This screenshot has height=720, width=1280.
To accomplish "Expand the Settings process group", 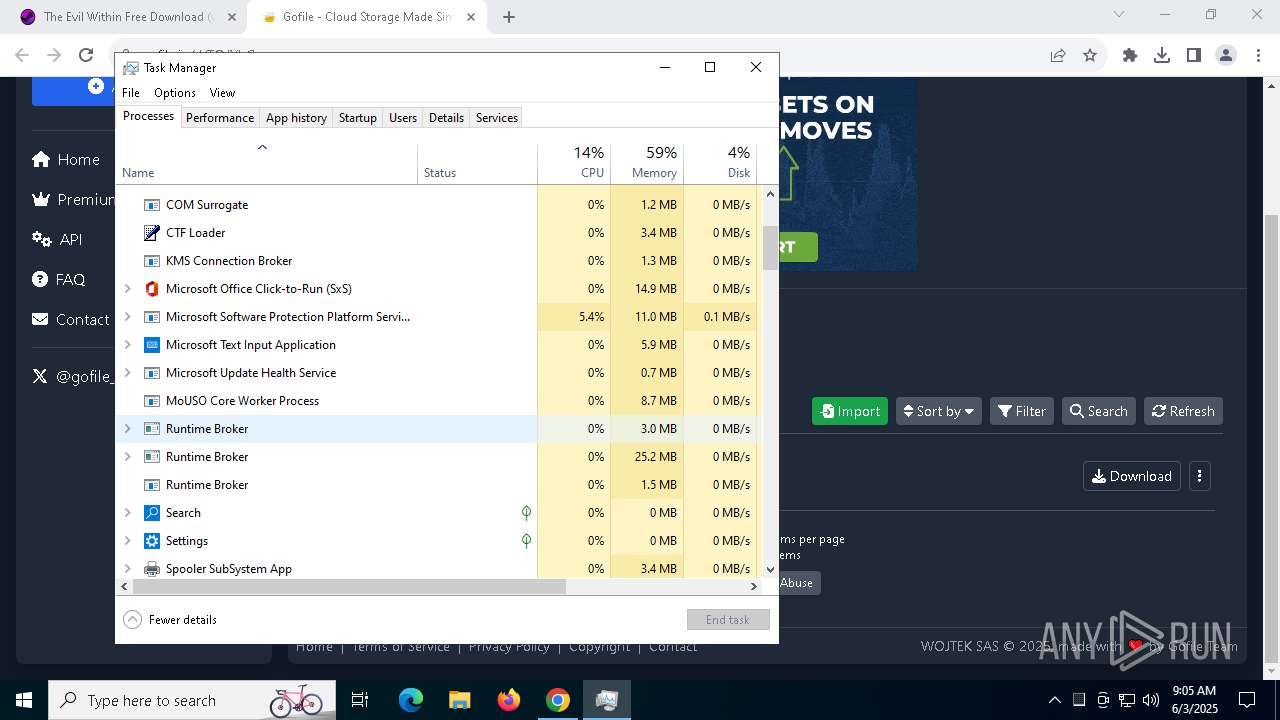I will coord(127,541).
